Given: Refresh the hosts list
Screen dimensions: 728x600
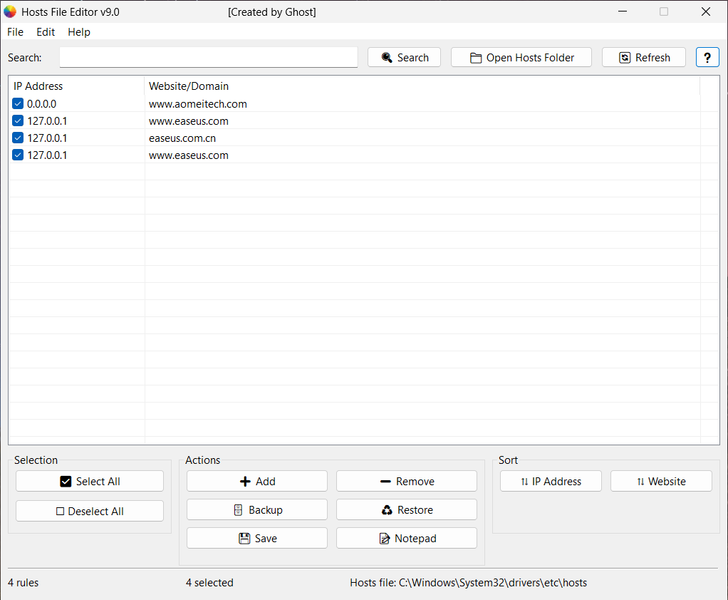Looking at the screenshot, I should click(x=644, y=58).
